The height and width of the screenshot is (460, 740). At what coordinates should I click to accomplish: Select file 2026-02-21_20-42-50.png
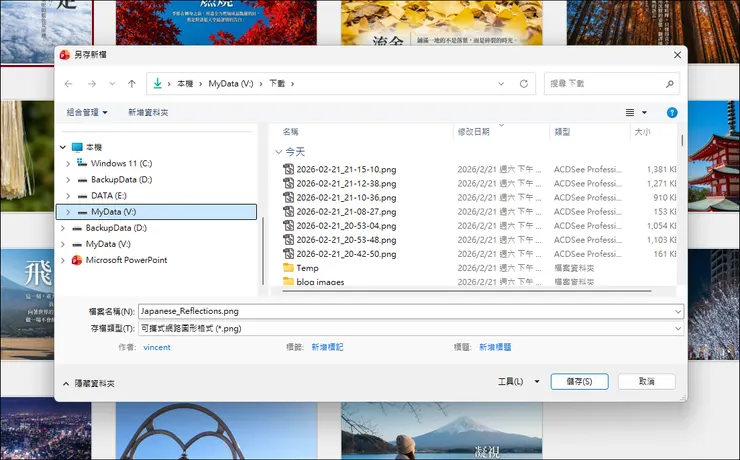point(346,254)
